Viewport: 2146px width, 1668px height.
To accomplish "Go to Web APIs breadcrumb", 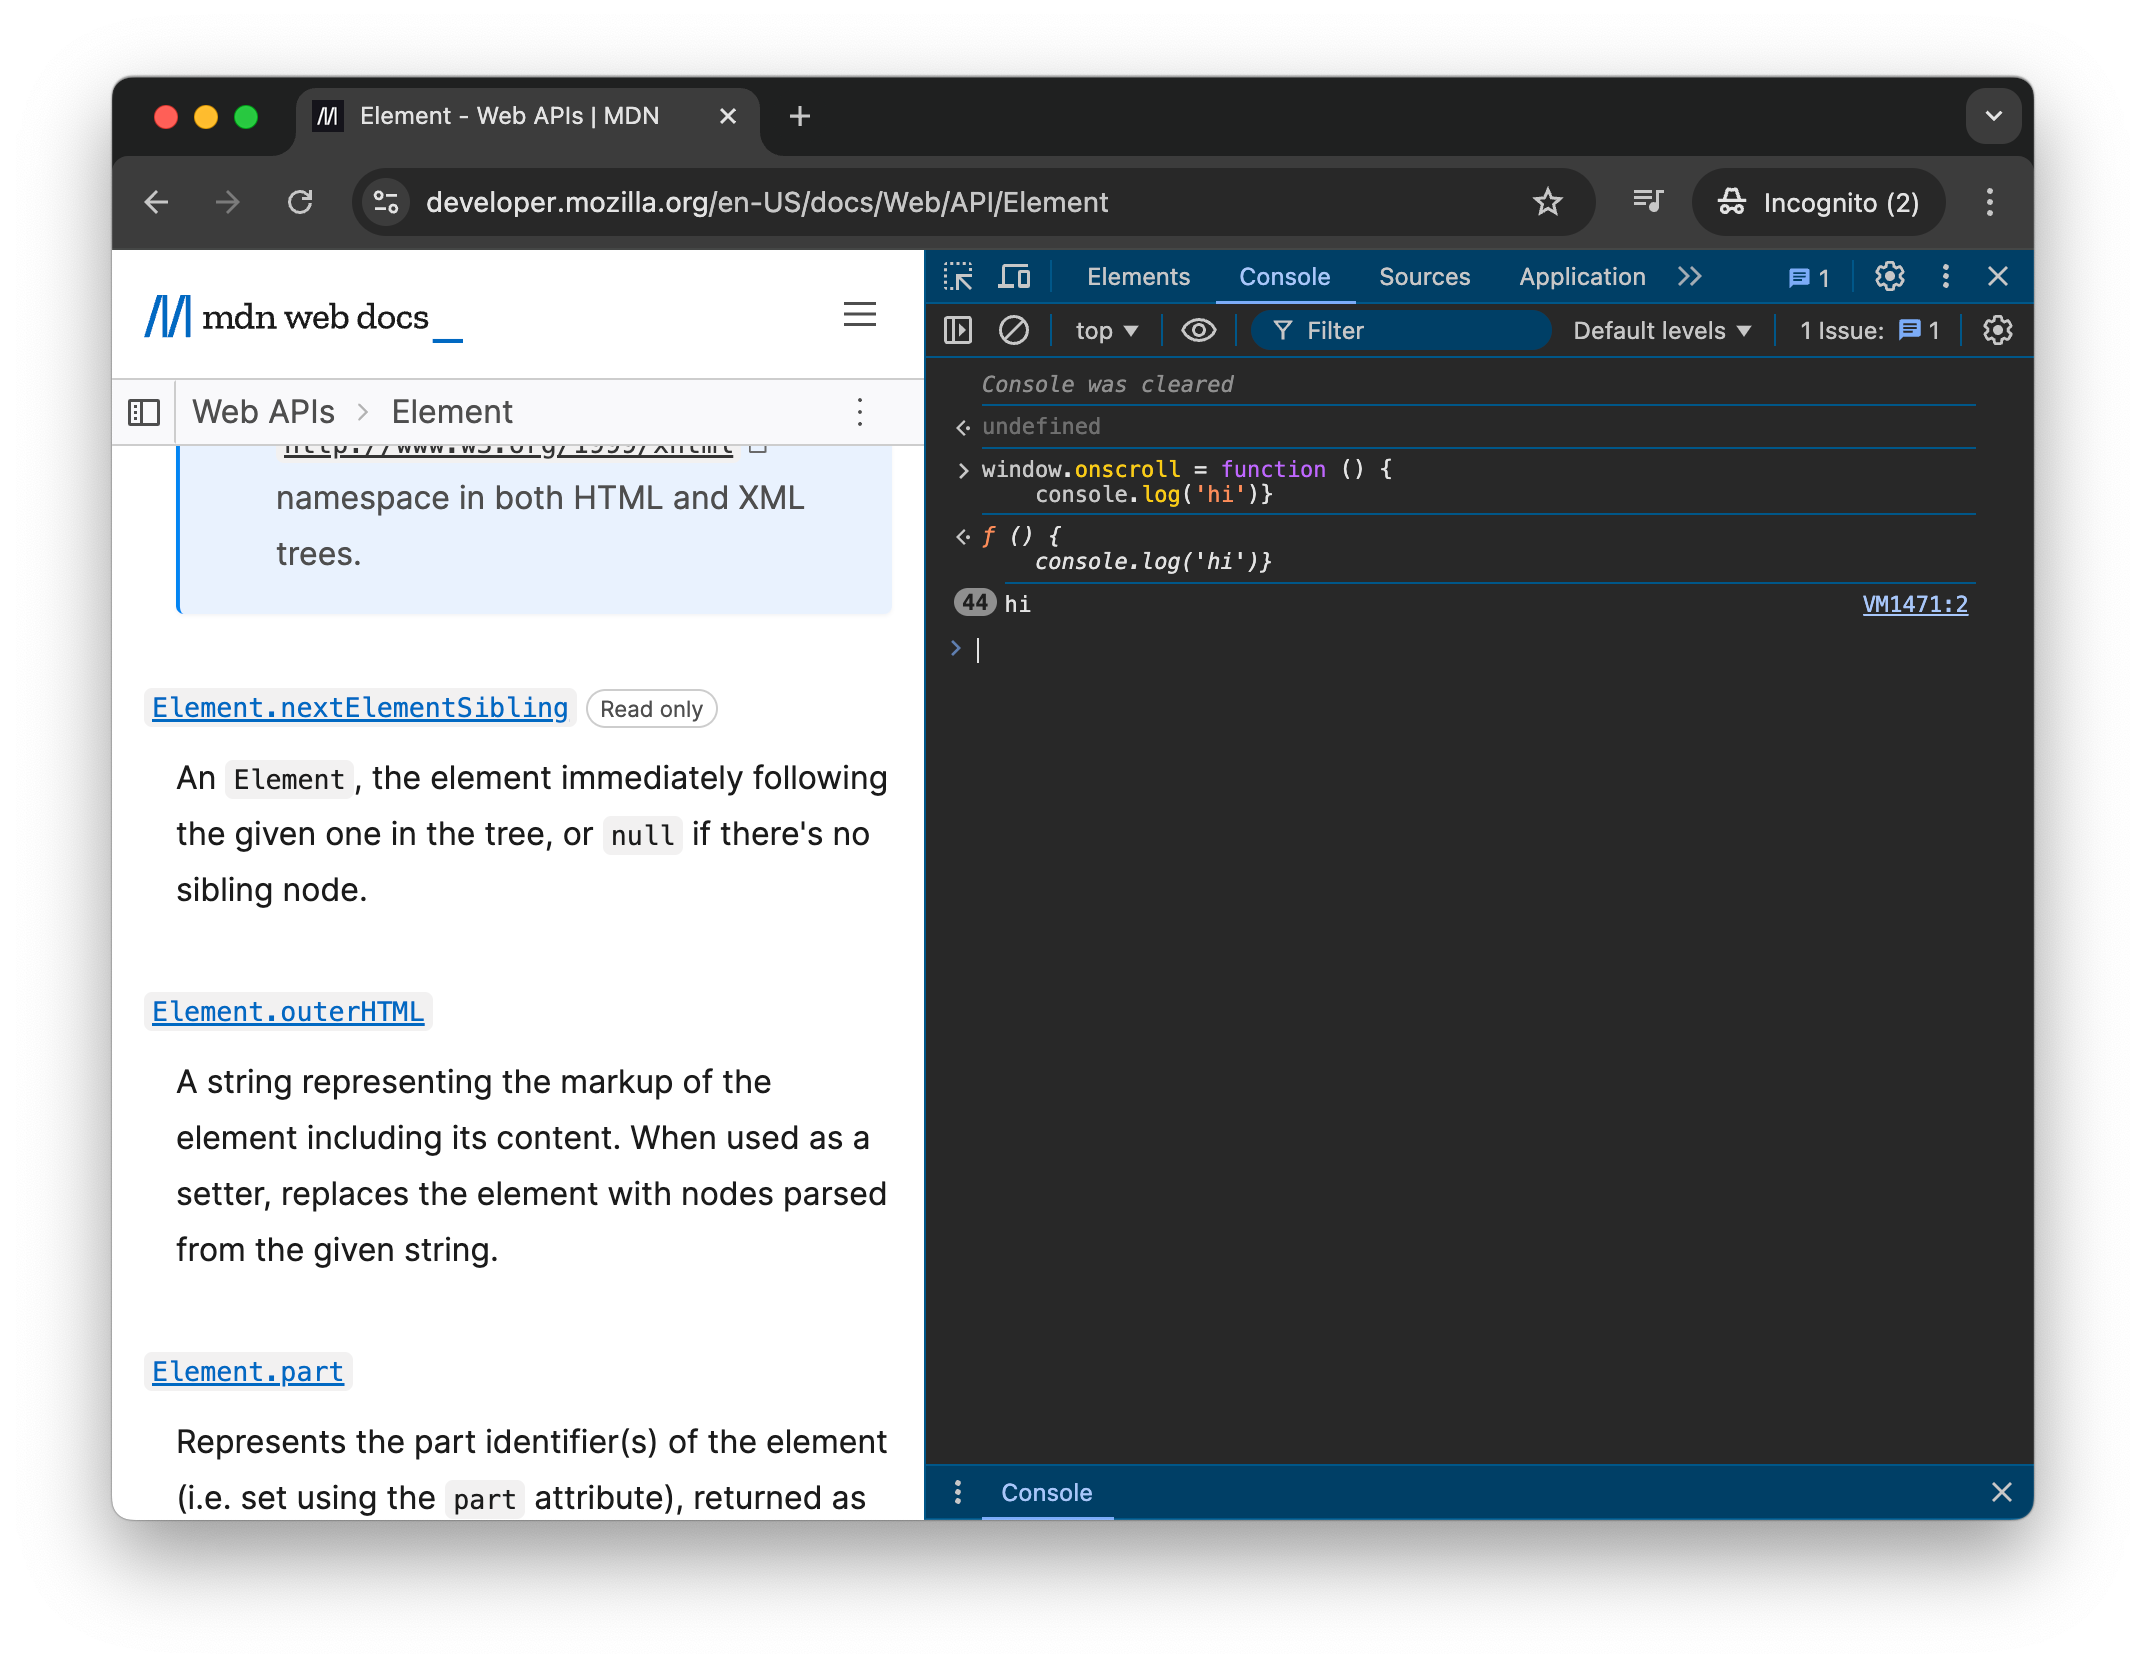I will [263, 413].
